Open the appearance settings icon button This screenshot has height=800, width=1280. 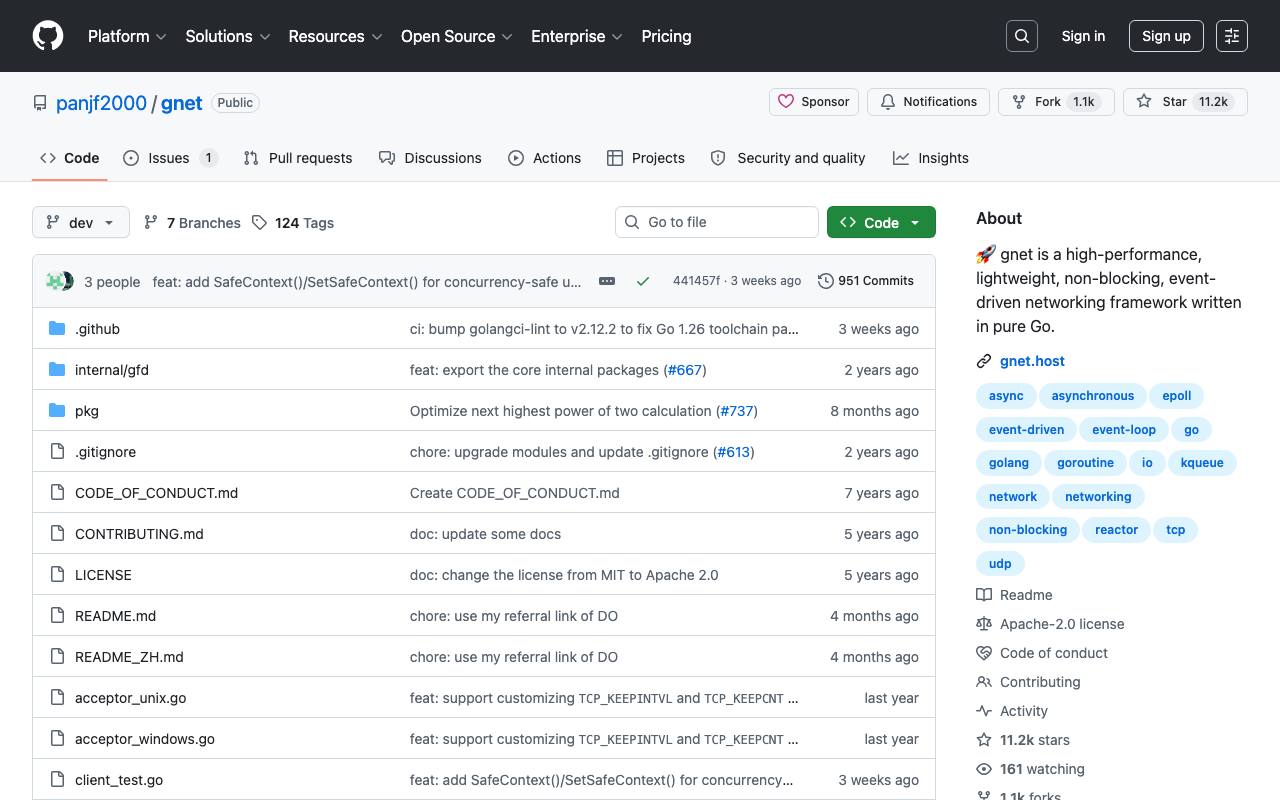click(x=1232, y=36)
